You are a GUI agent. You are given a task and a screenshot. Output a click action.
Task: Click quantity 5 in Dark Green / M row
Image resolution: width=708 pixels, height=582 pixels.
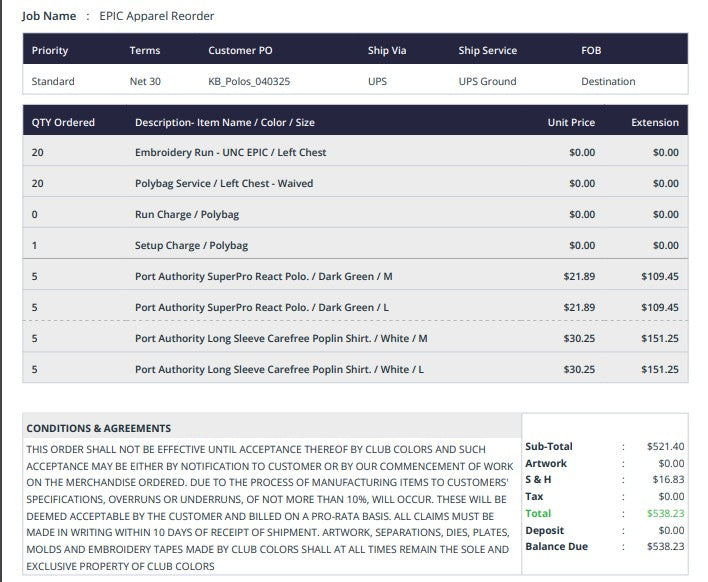pos(34,276)
